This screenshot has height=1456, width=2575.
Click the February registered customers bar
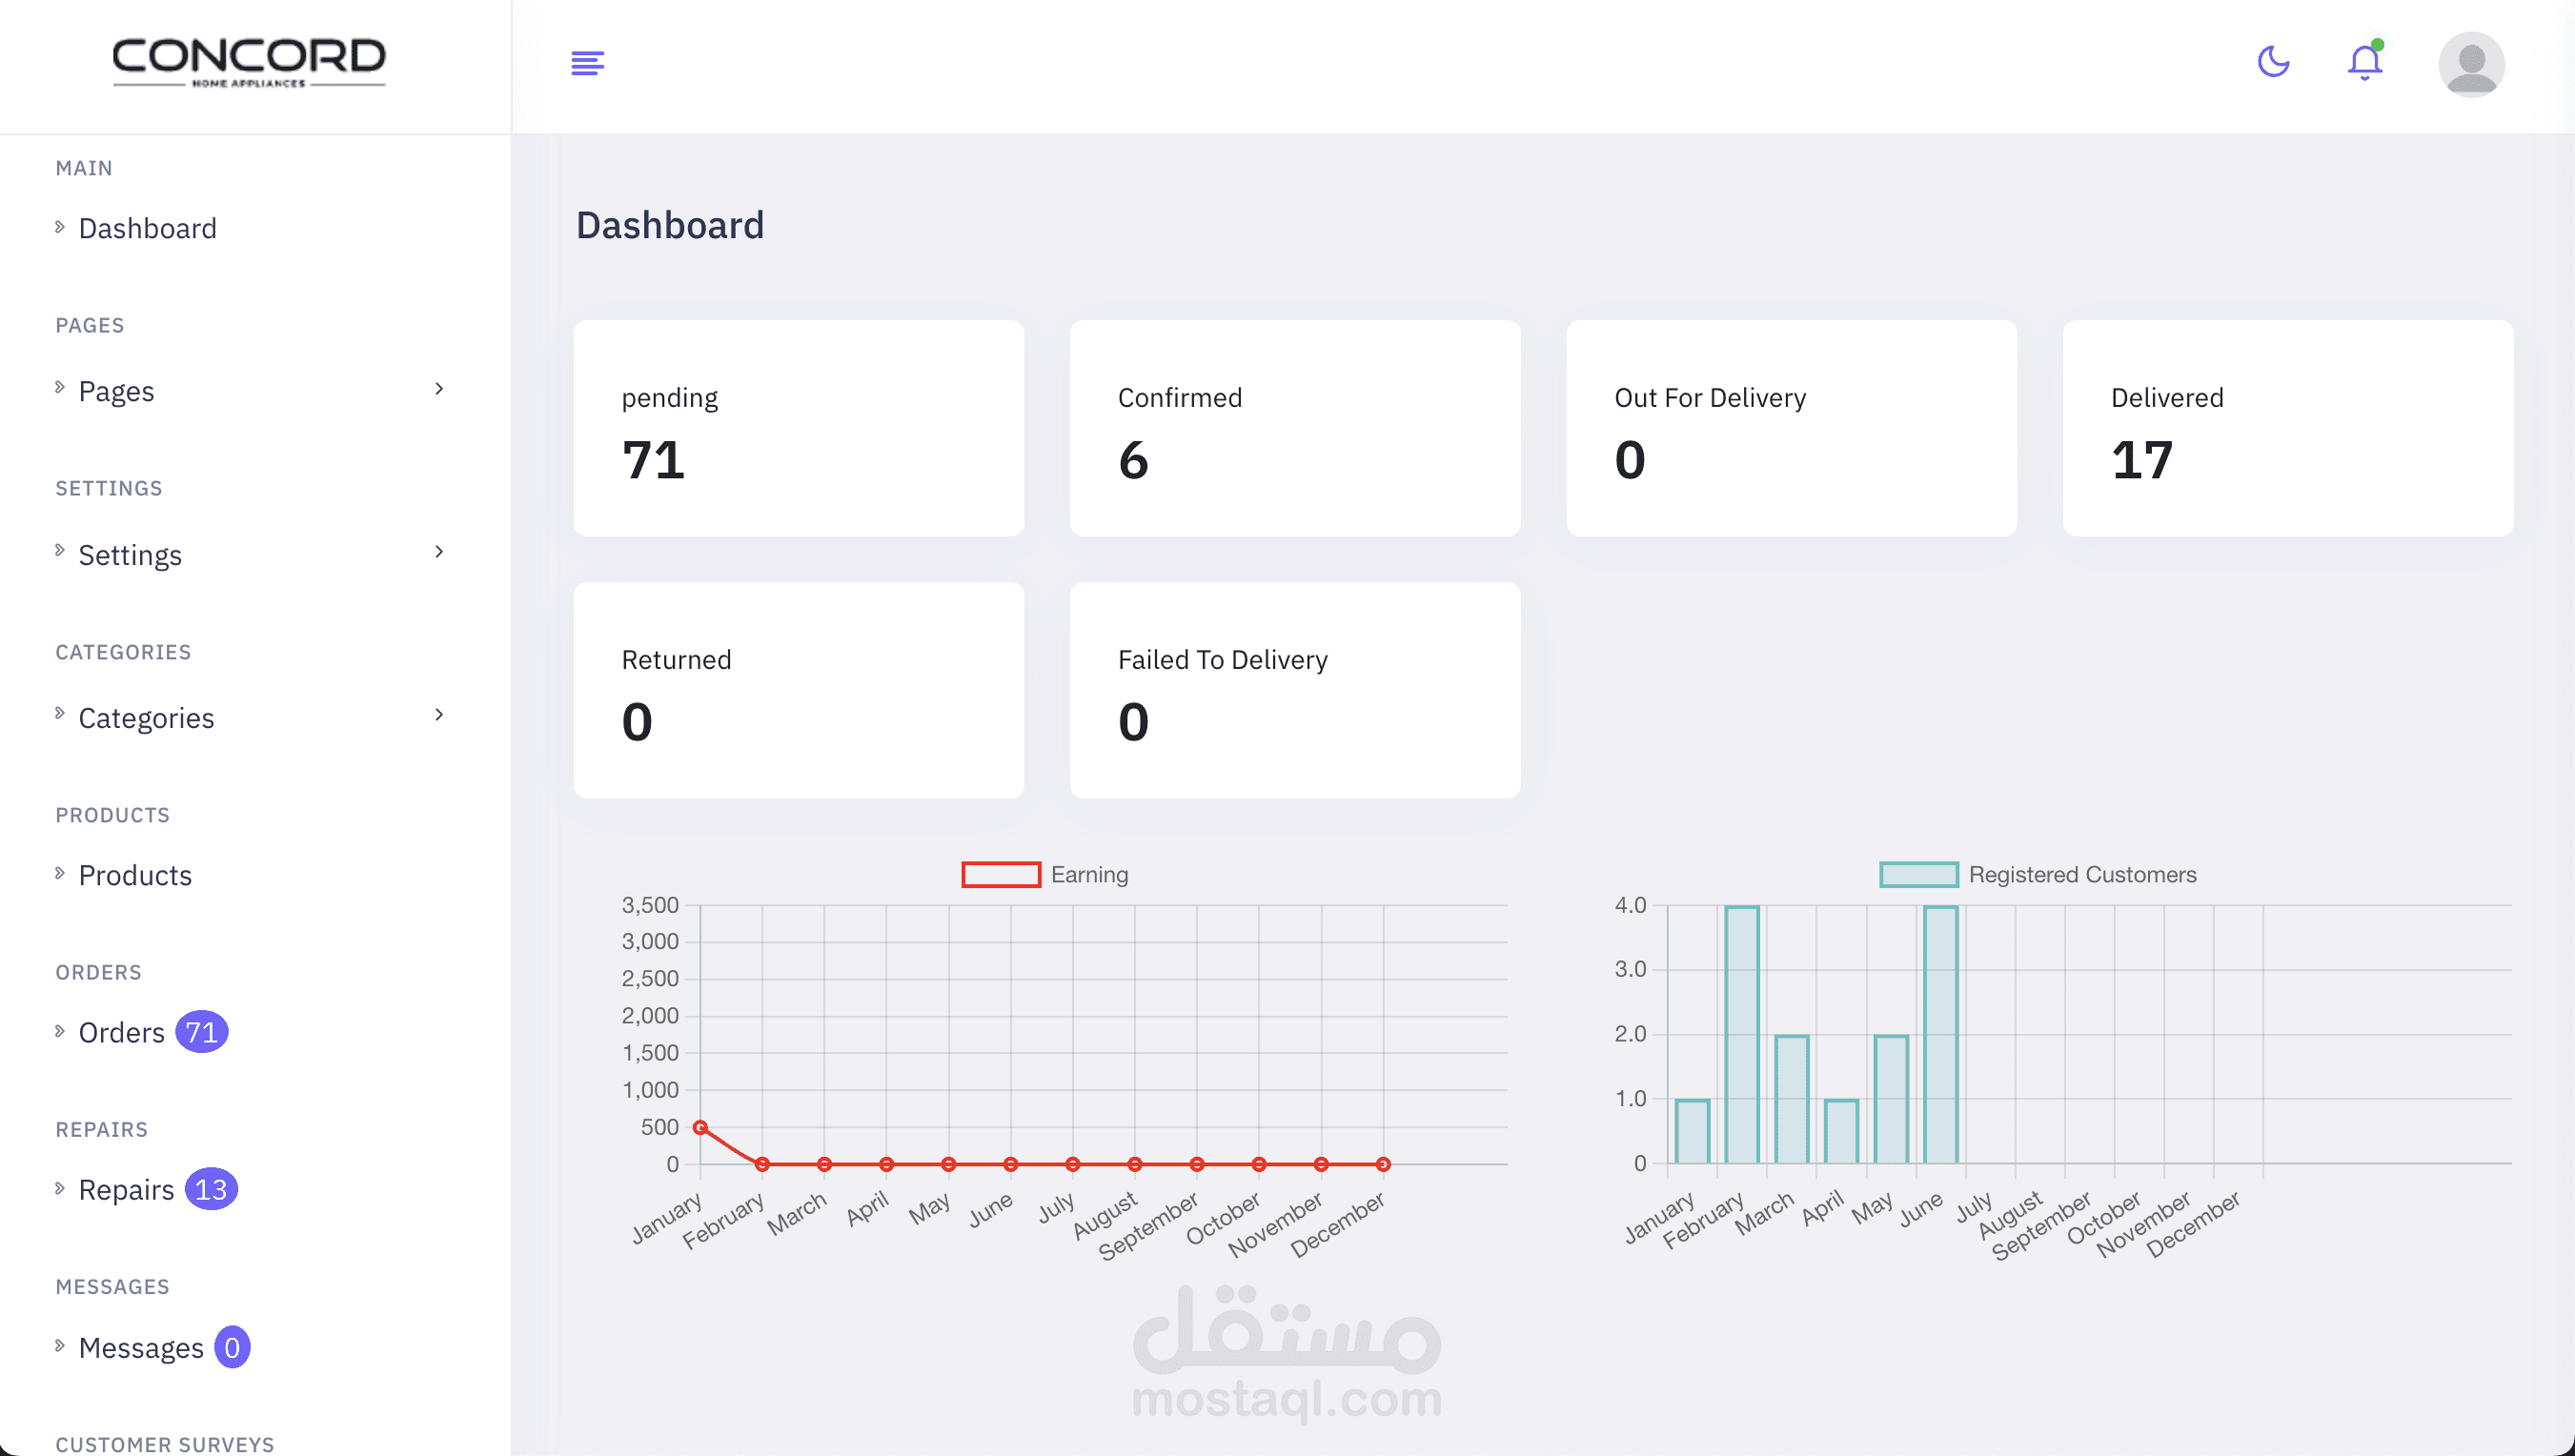pos(1741,1035)
